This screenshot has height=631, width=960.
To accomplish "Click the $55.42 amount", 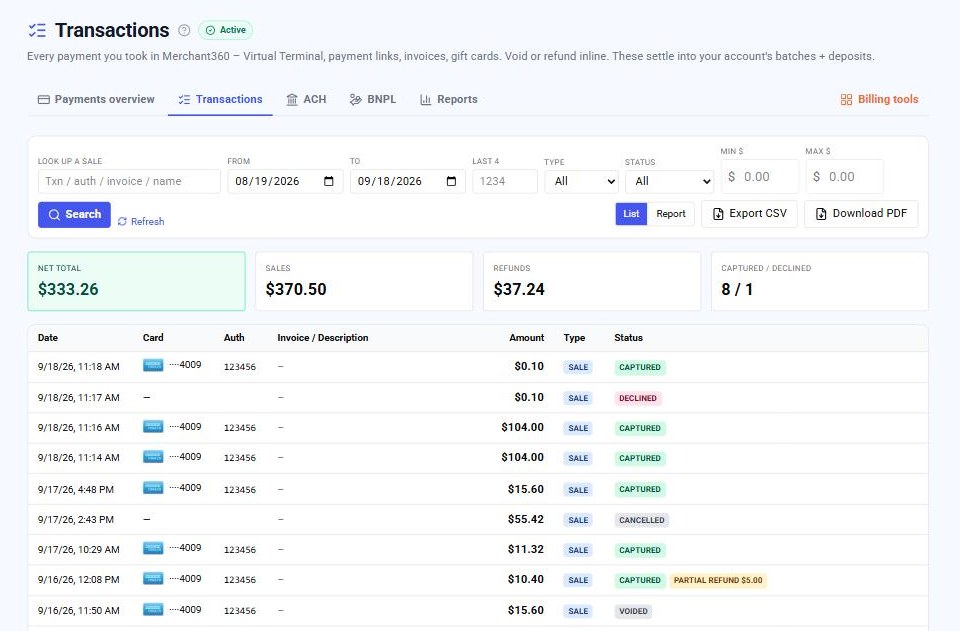I will coord(525,519).
